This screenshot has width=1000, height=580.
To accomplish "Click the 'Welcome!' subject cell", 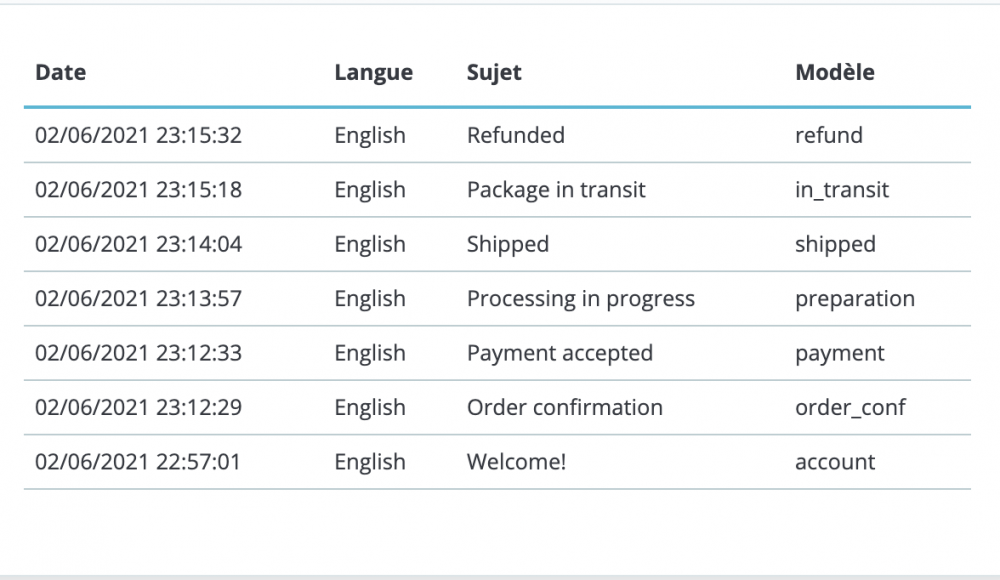I will coord(516,462).
